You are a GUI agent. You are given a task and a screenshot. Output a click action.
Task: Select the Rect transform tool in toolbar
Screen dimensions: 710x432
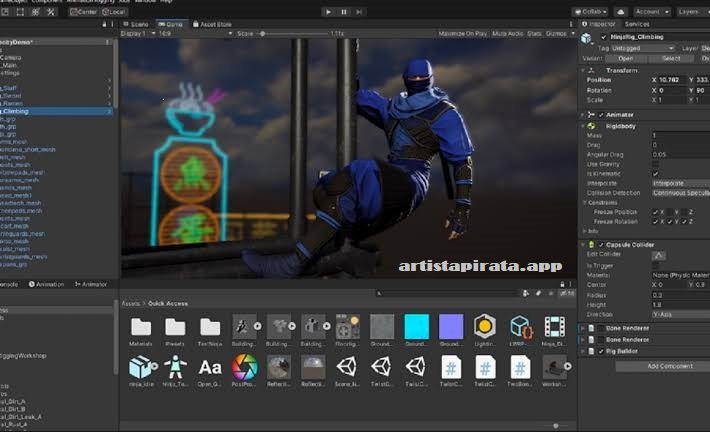tap(20, 12)
